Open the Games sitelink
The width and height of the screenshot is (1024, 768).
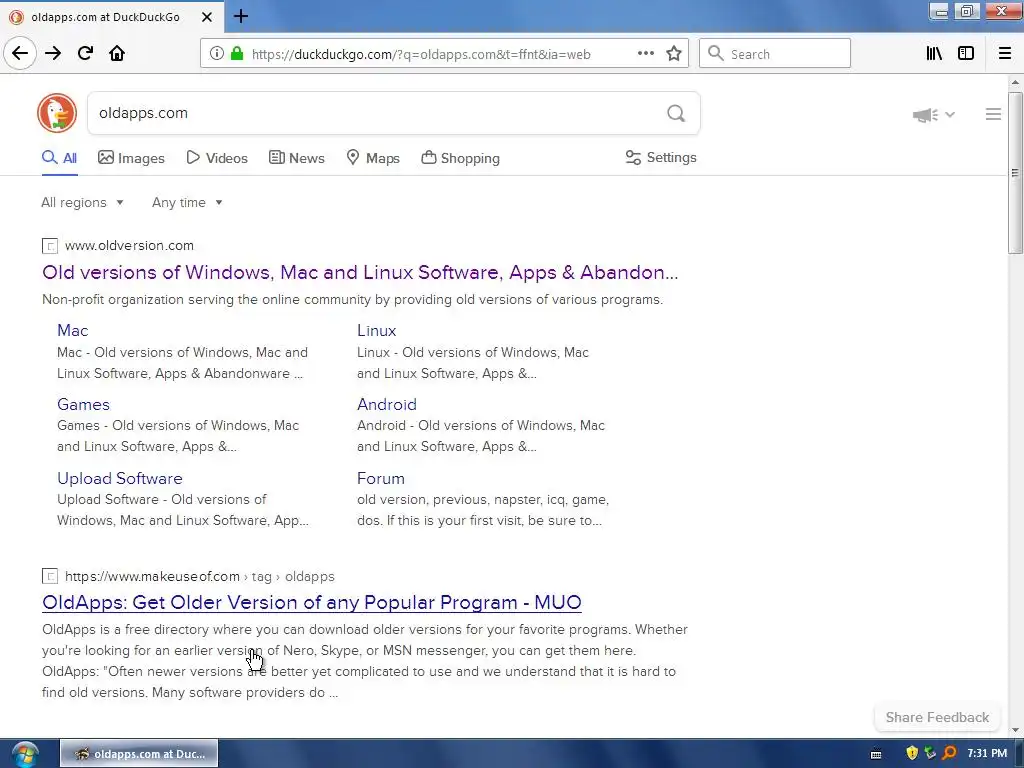pos(83,404)
